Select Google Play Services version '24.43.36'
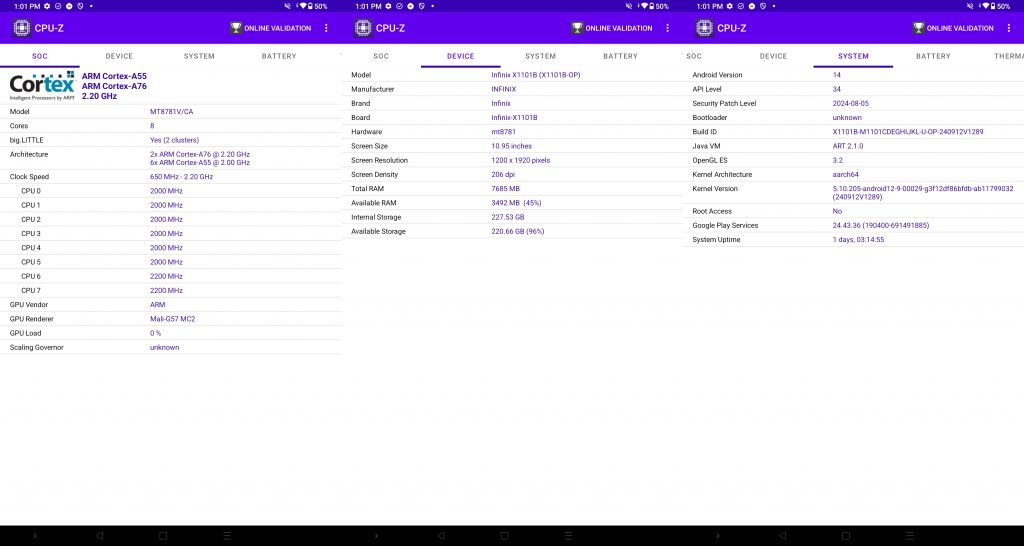Viewport: 1024px width, 546px height. (x=880, y=225)
